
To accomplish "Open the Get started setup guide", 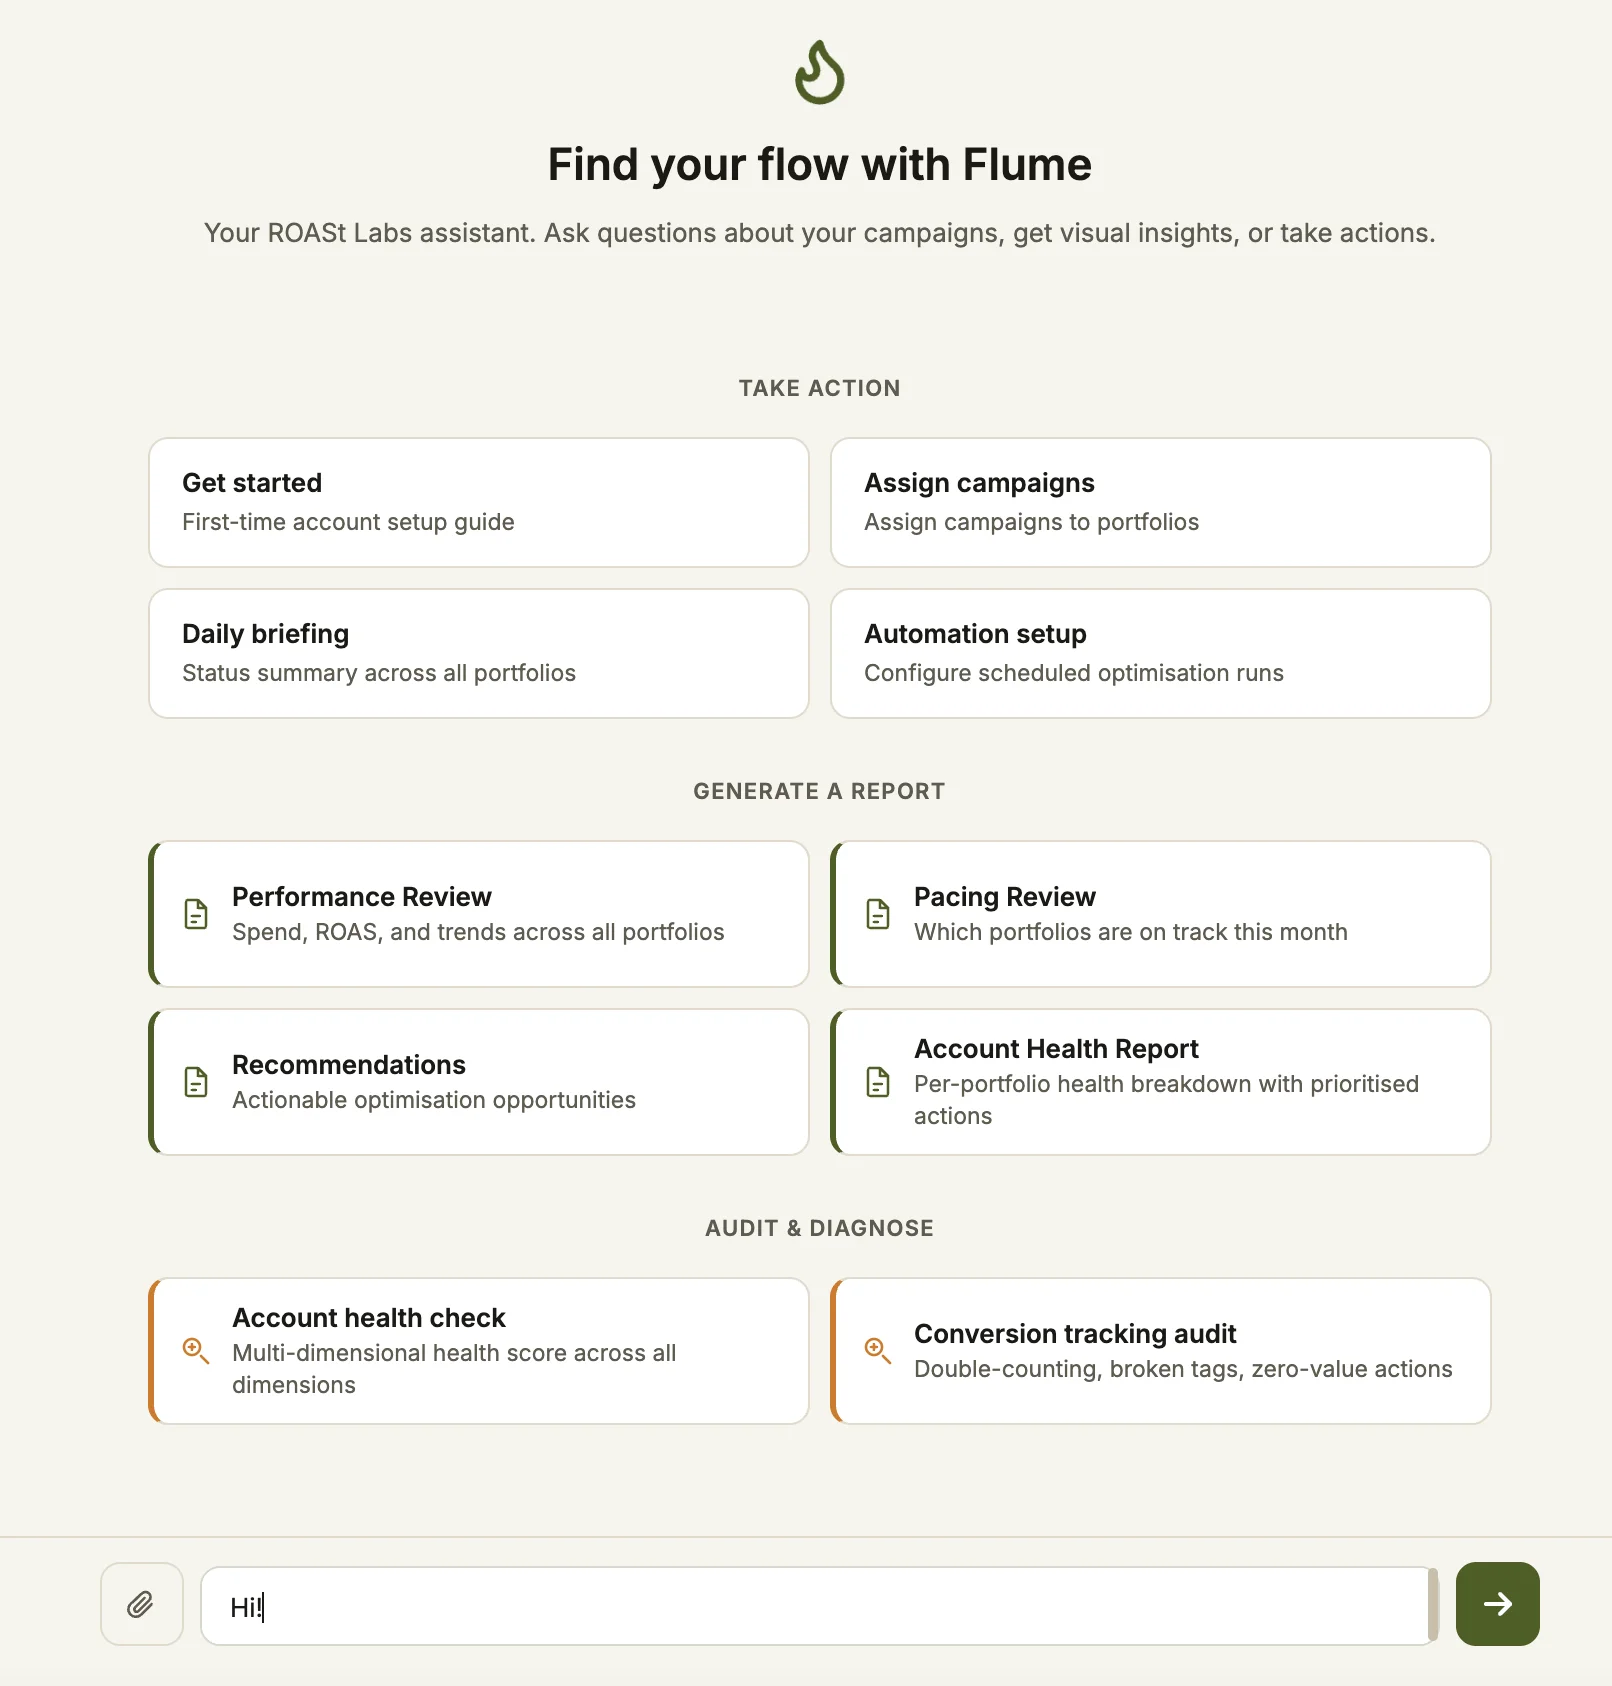I will pyautogui.click(x=478, y=502).
